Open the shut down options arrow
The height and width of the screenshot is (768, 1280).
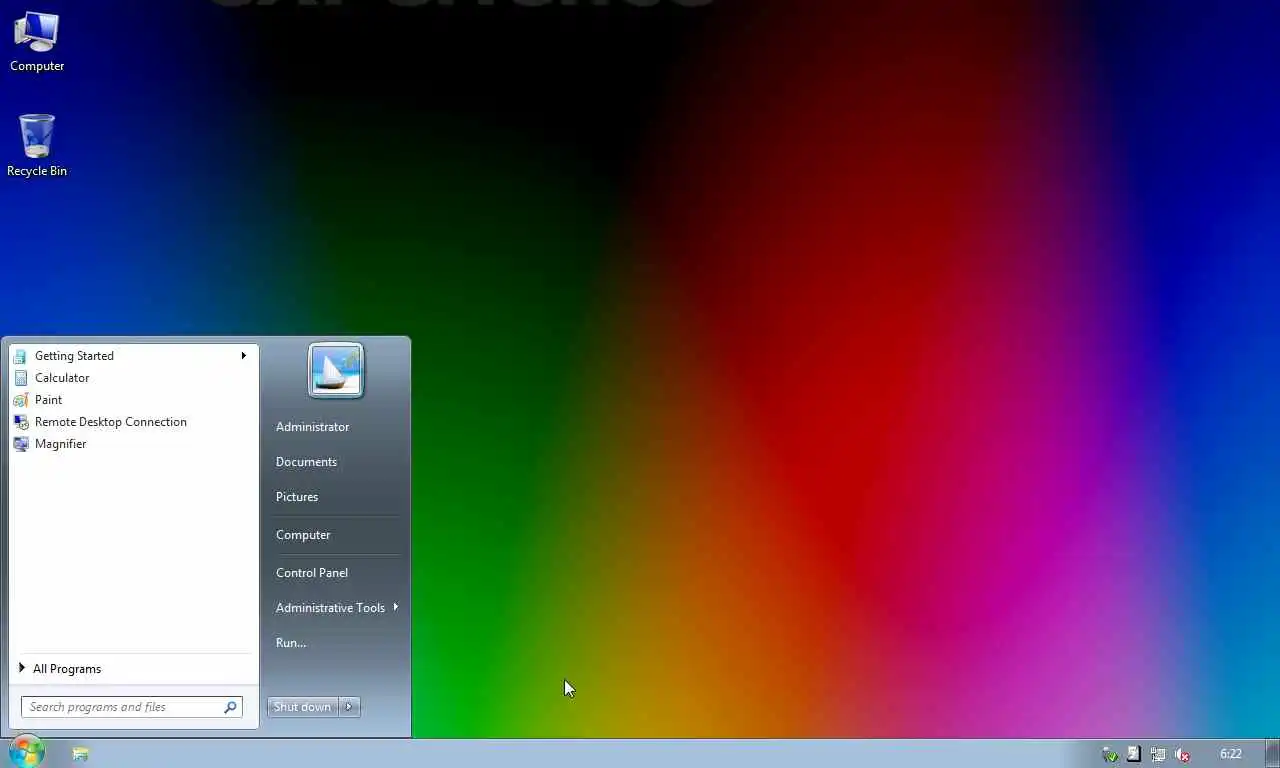tap(349, 707)
